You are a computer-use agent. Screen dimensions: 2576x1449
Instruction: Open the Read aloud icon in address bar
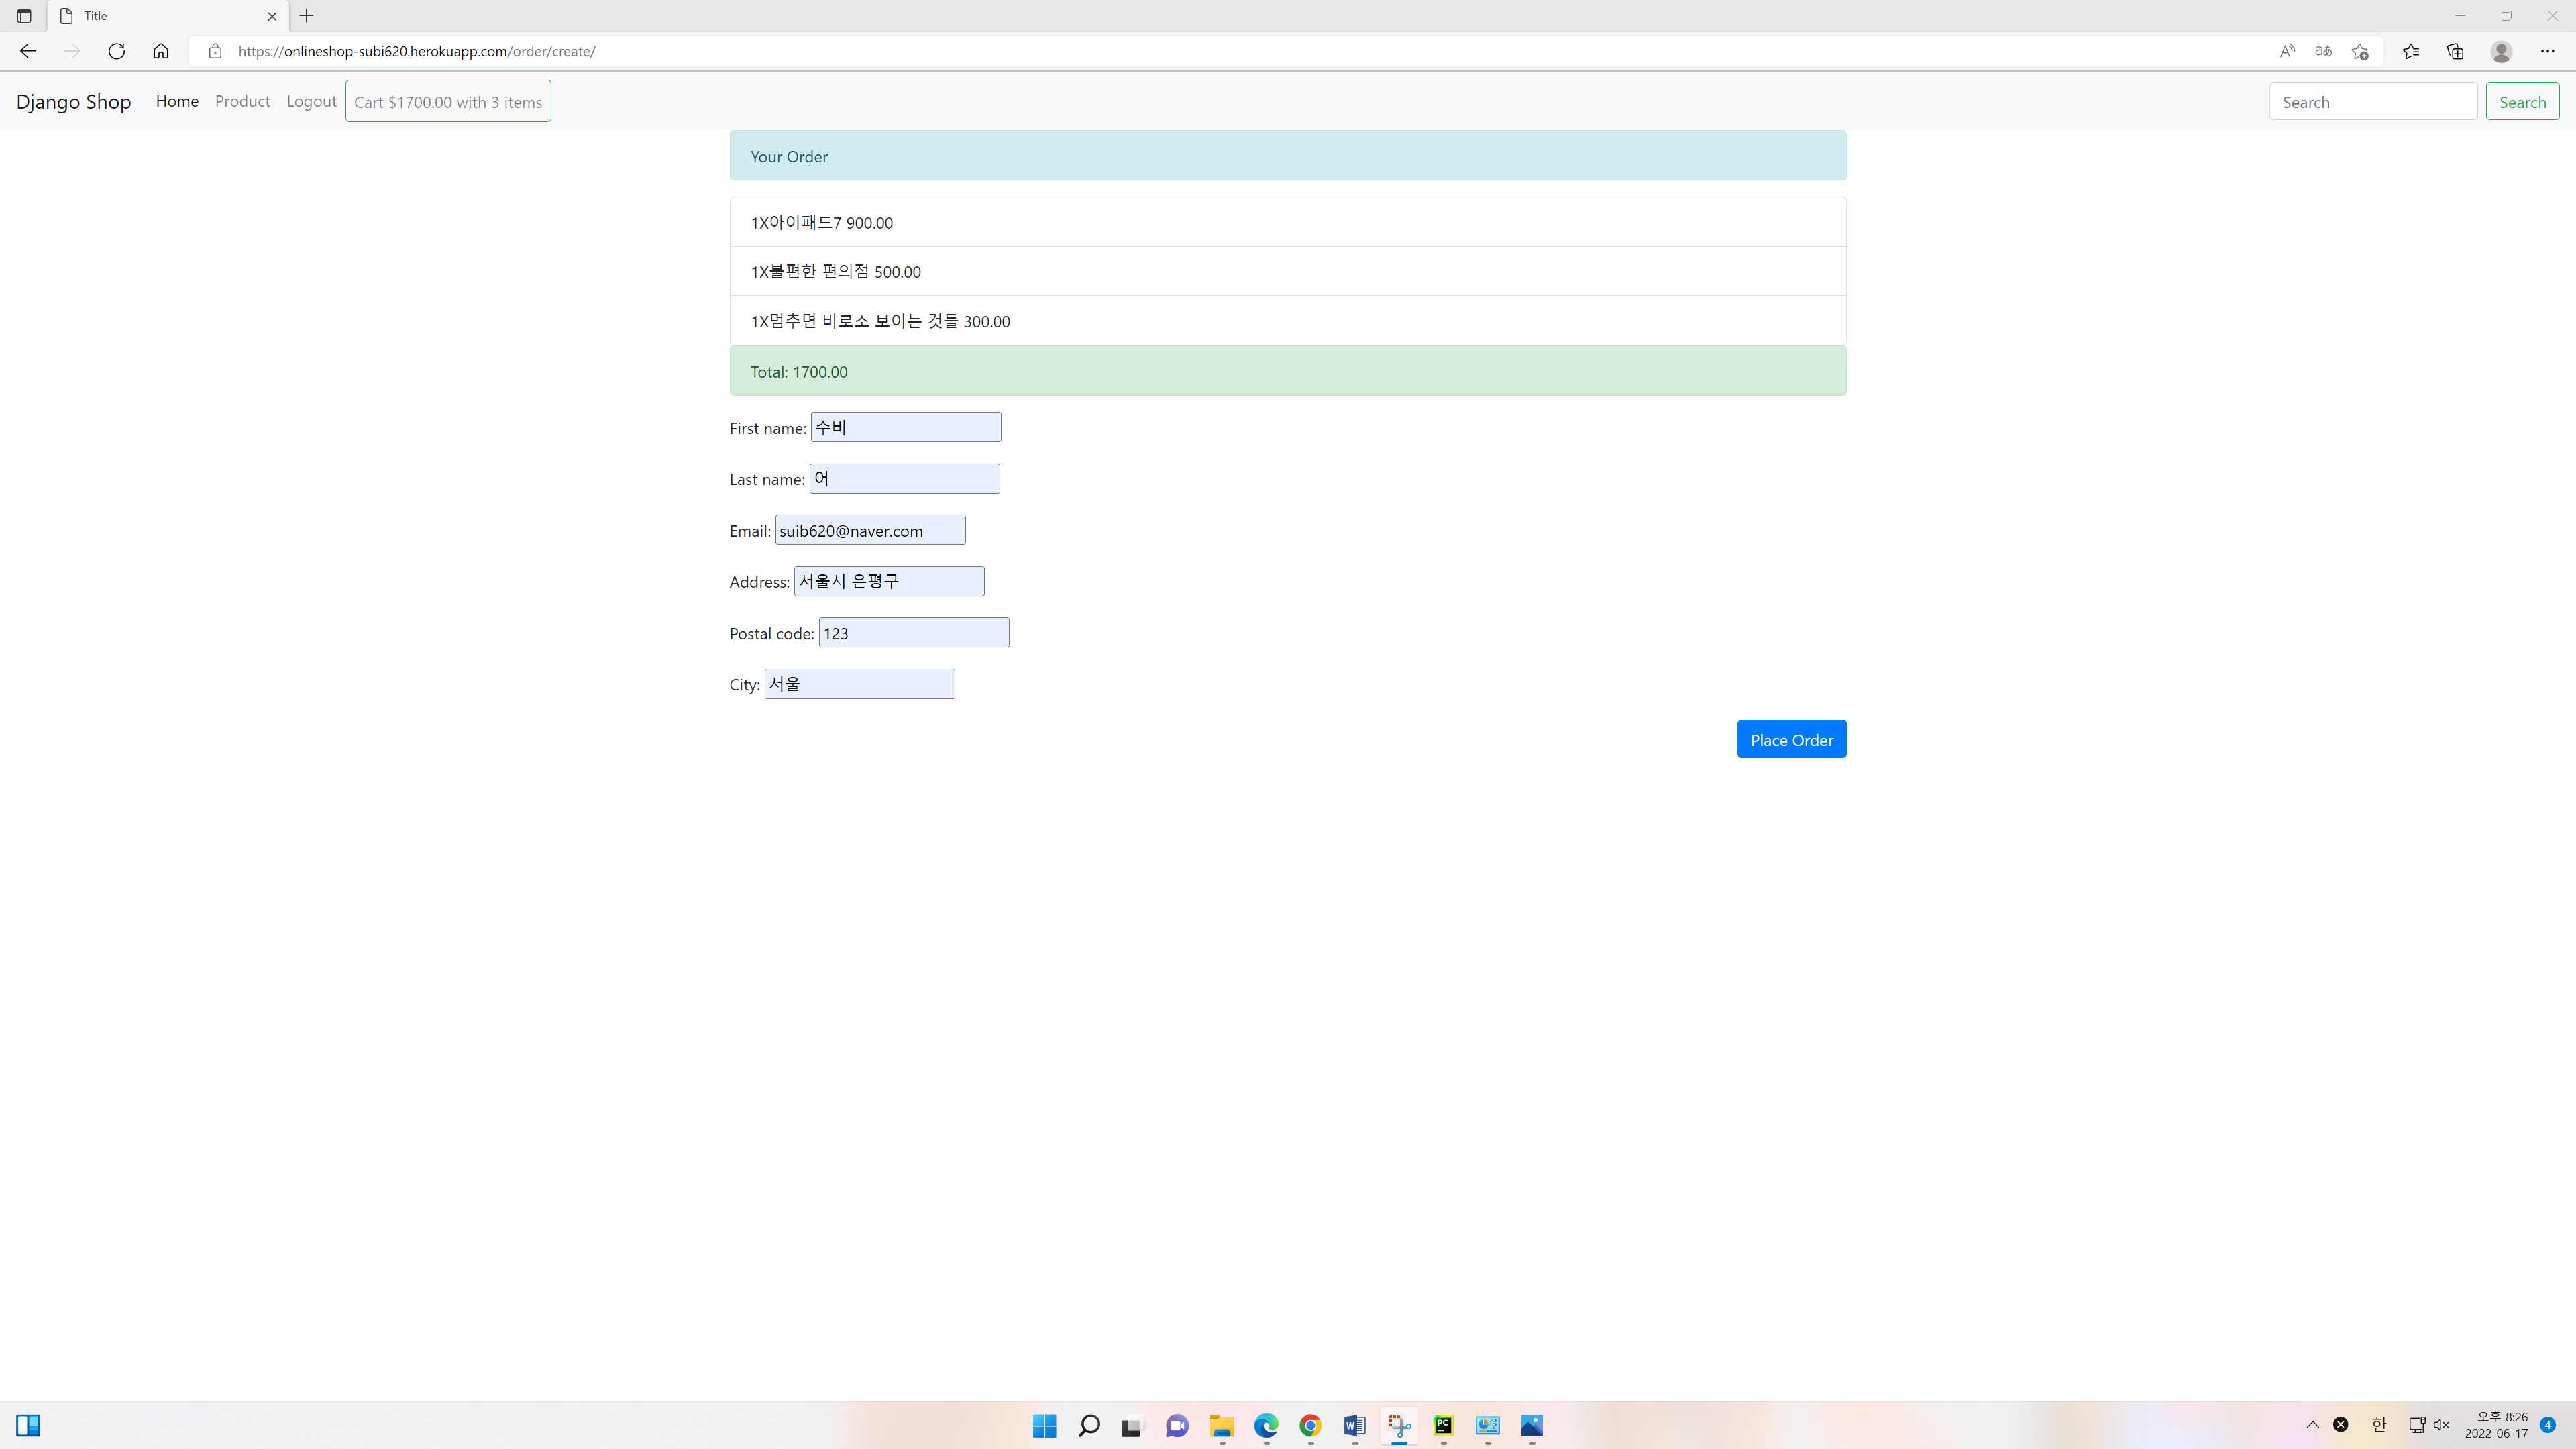[2287, 51]
